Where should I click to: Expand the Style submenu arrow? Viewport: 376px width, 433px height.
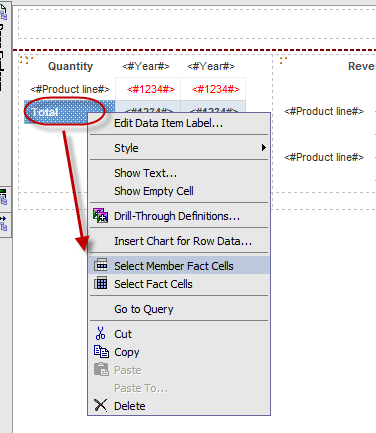click(x=264, y=148)
